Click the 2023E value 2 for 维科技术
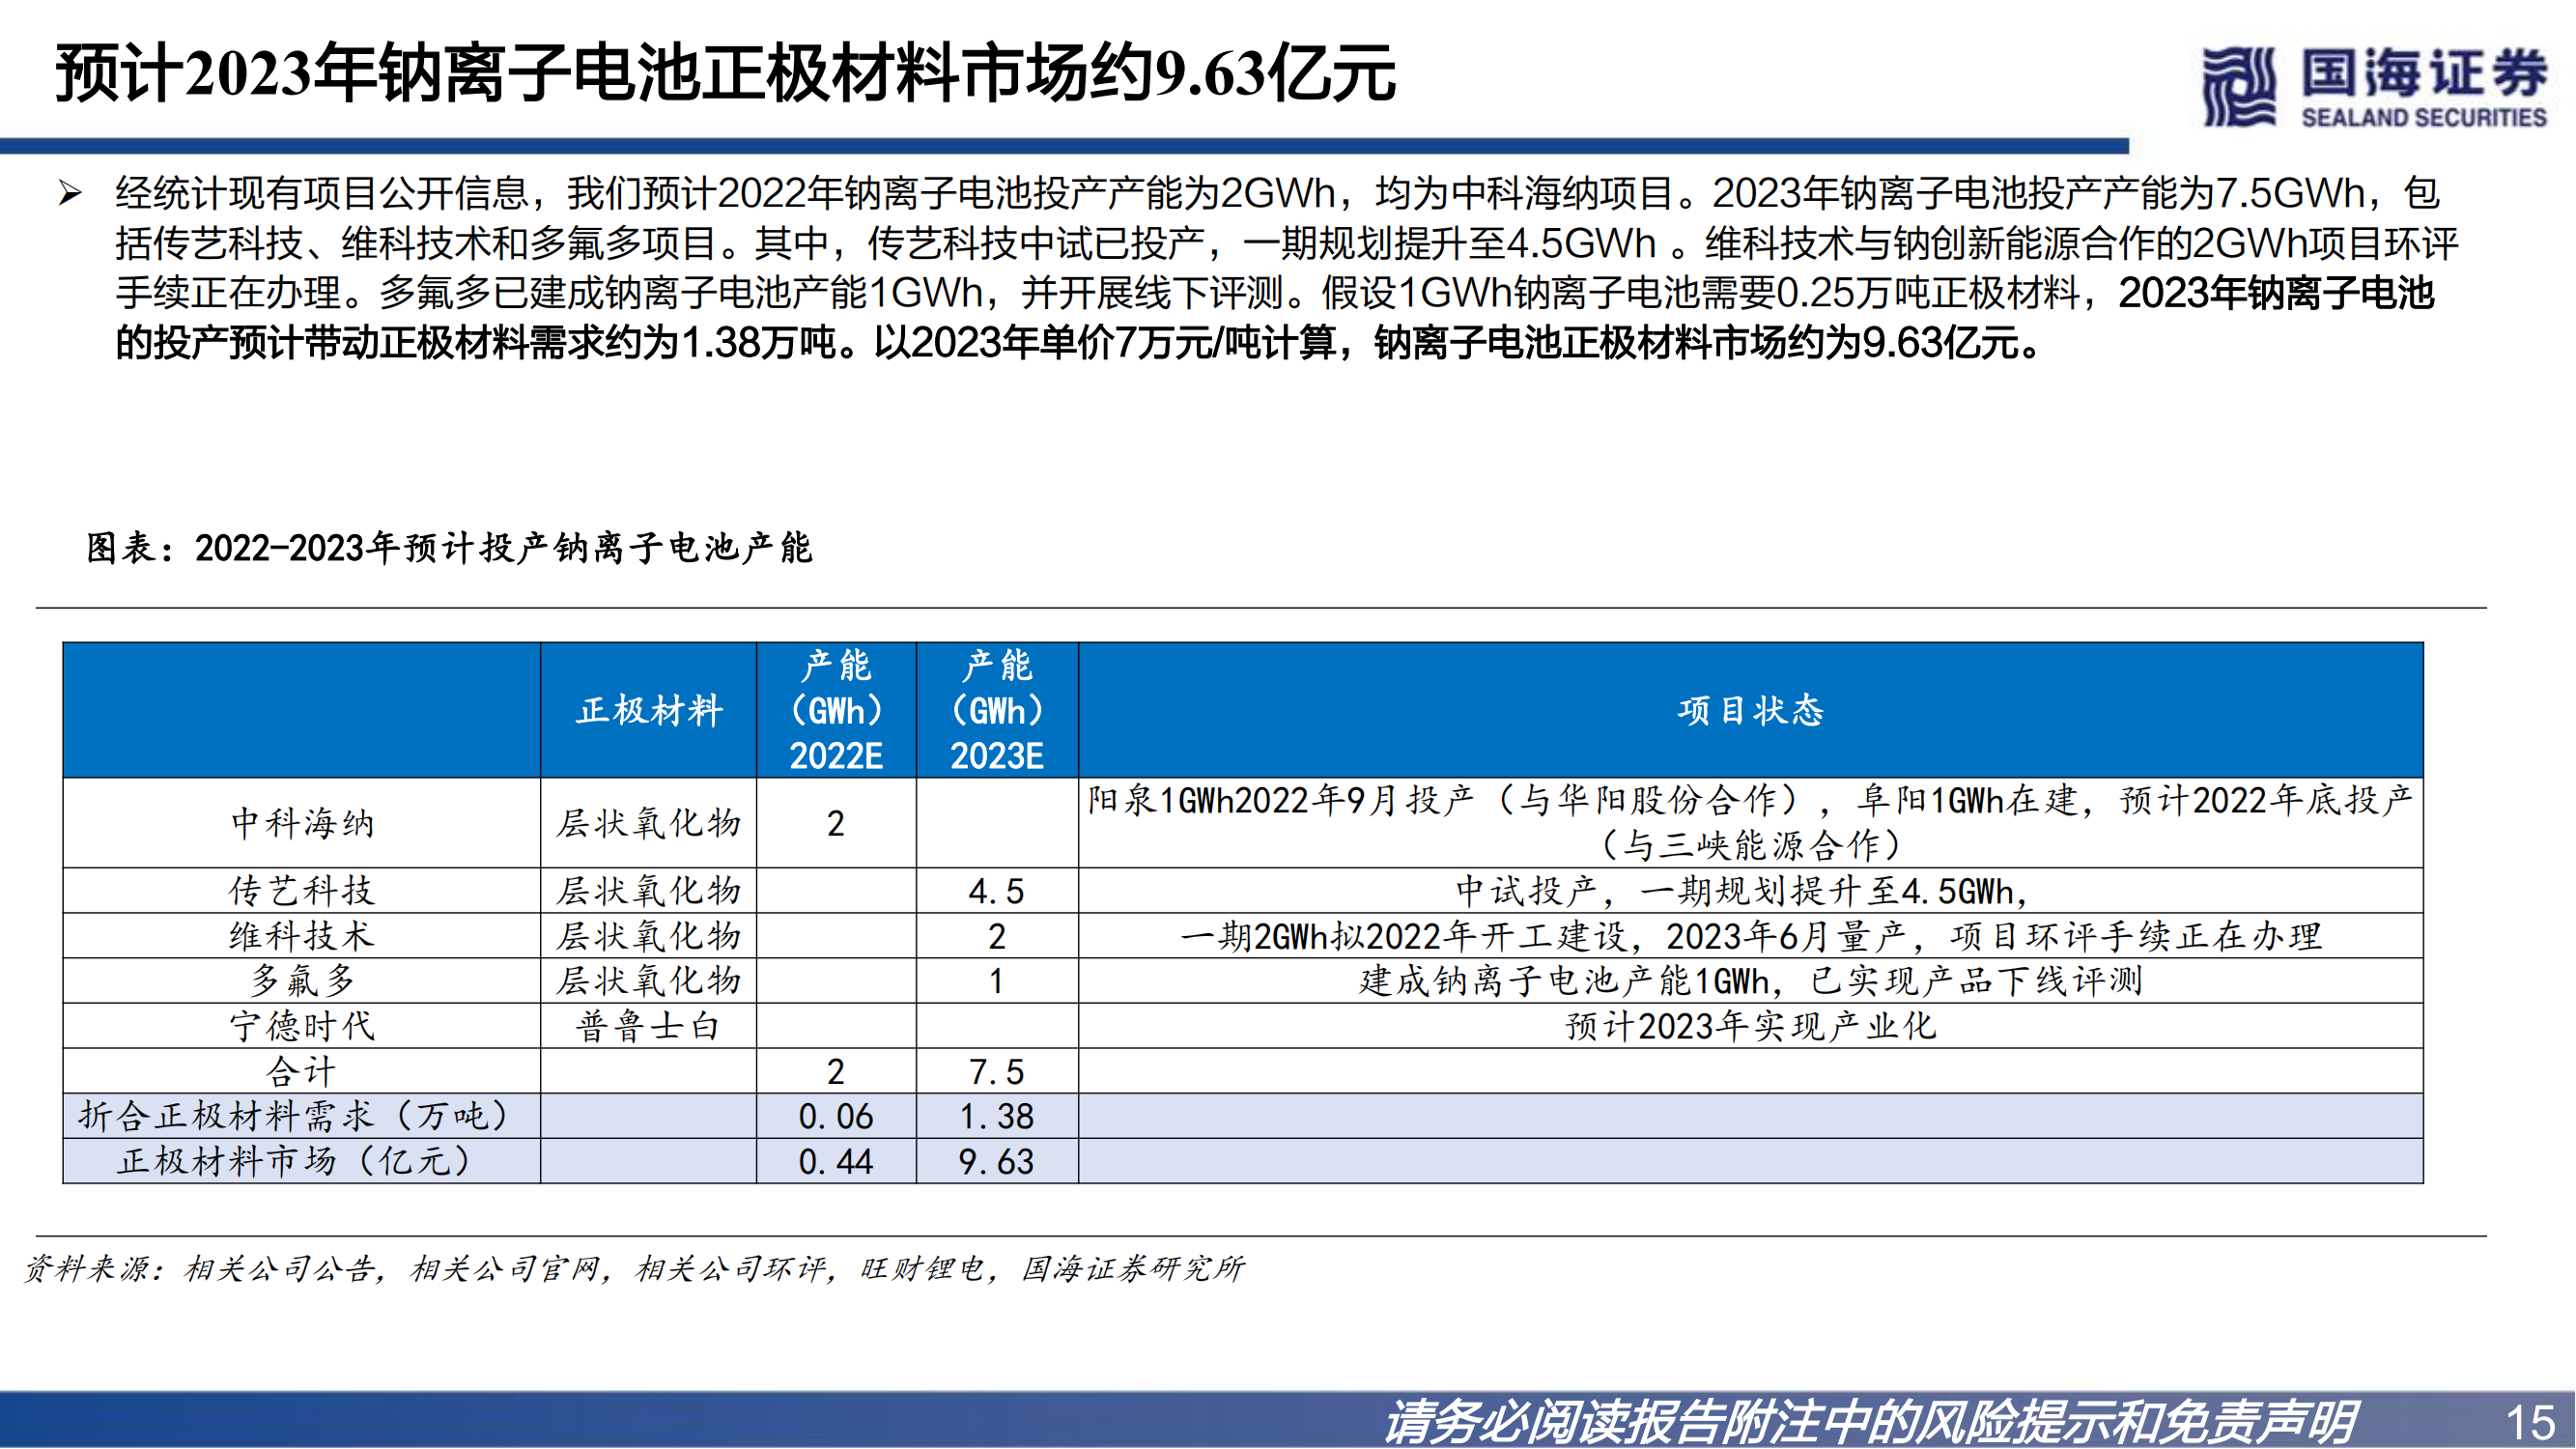The height and width of the screenshot is (1449, 2576). tap(997, 937)
